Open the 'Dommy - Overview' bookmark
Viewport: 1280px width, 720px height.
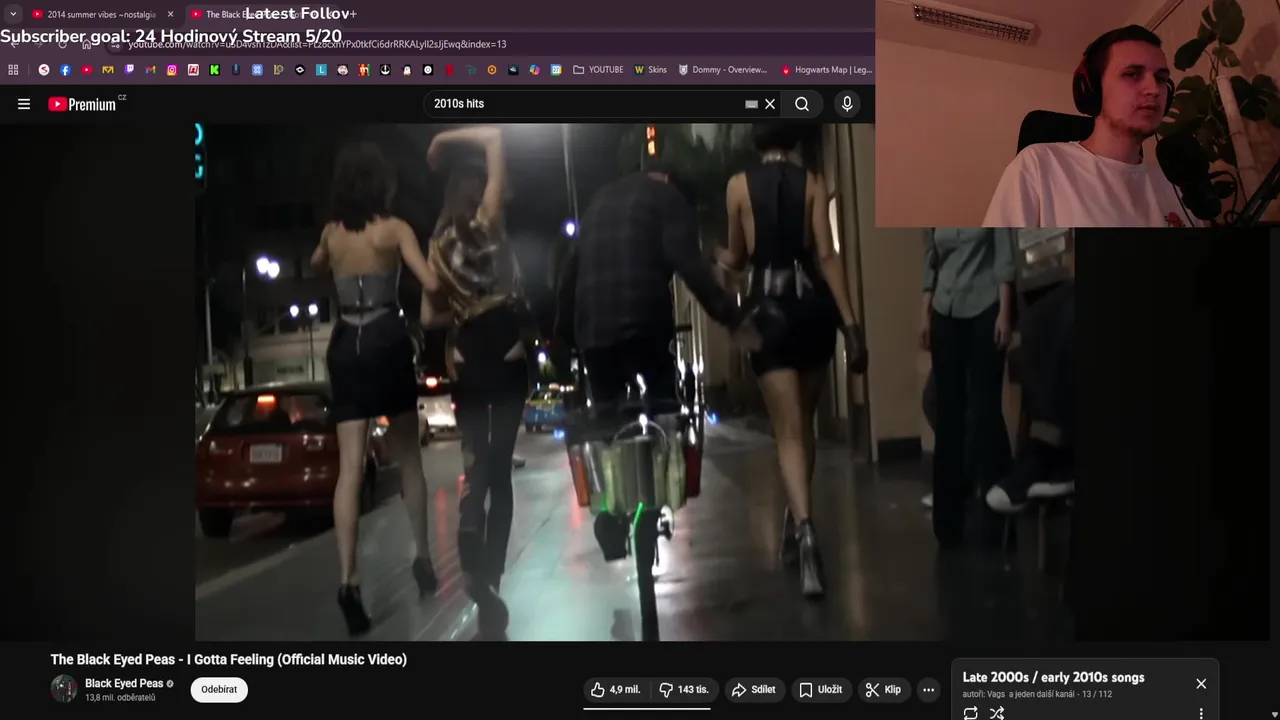[723, 70]
